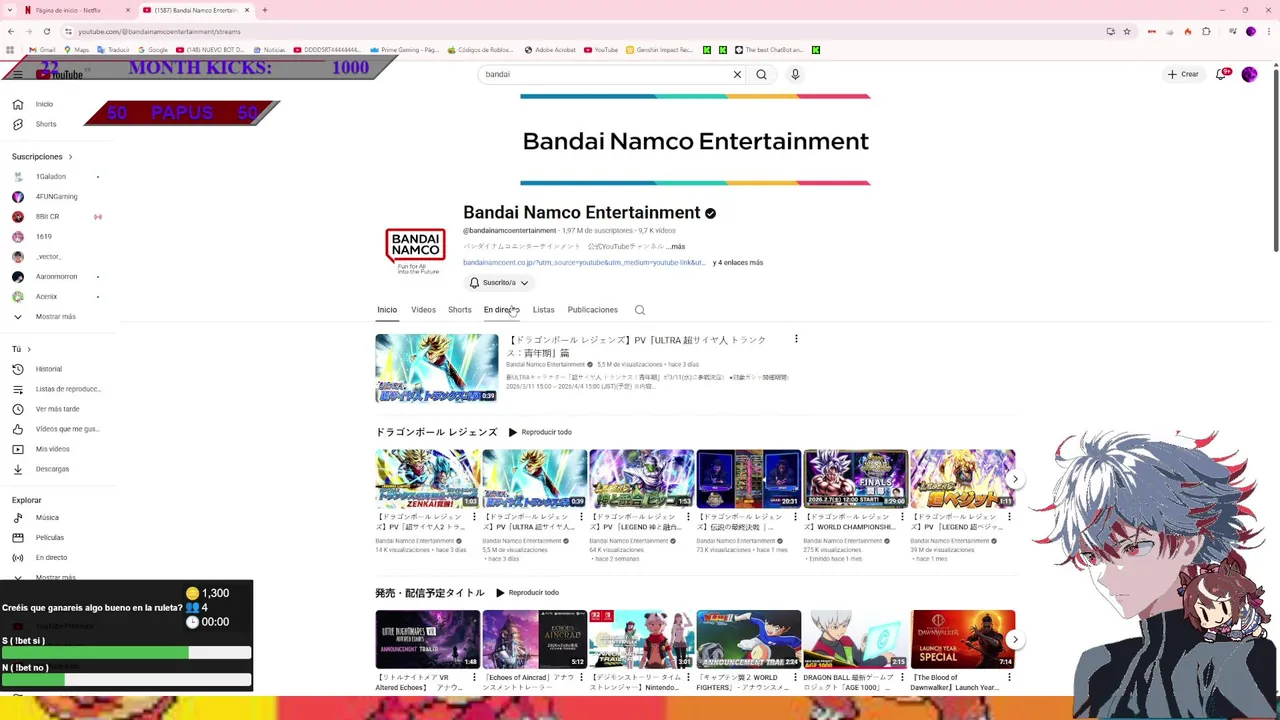Reload the page in the browser
This screenshot has width=1280, height=720.
tap(46, 31)
